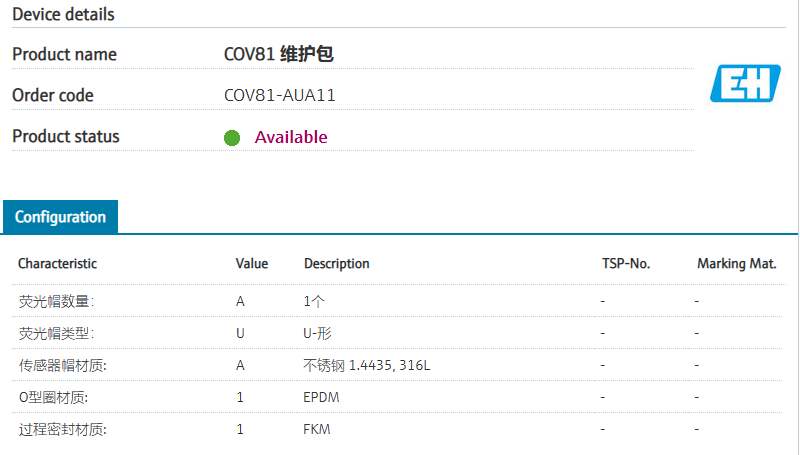
Task: Click the EPDM description cell
Action: point(321,397)
